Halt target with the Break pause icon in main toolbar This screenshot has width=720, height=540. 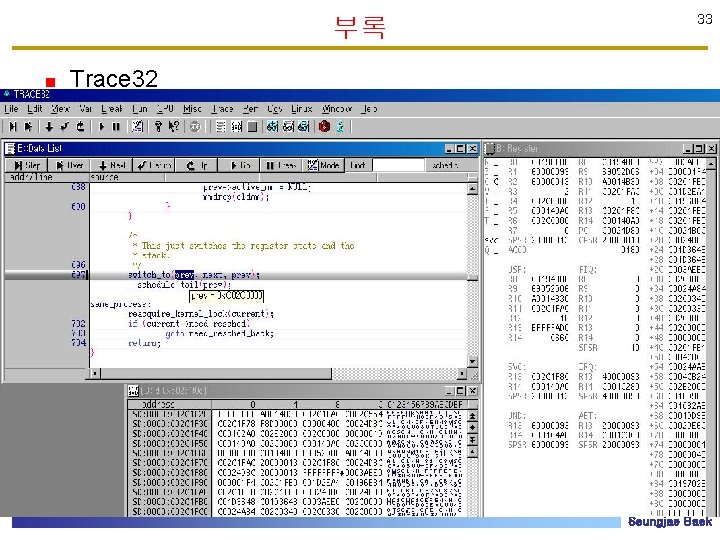tap(116, 126)
